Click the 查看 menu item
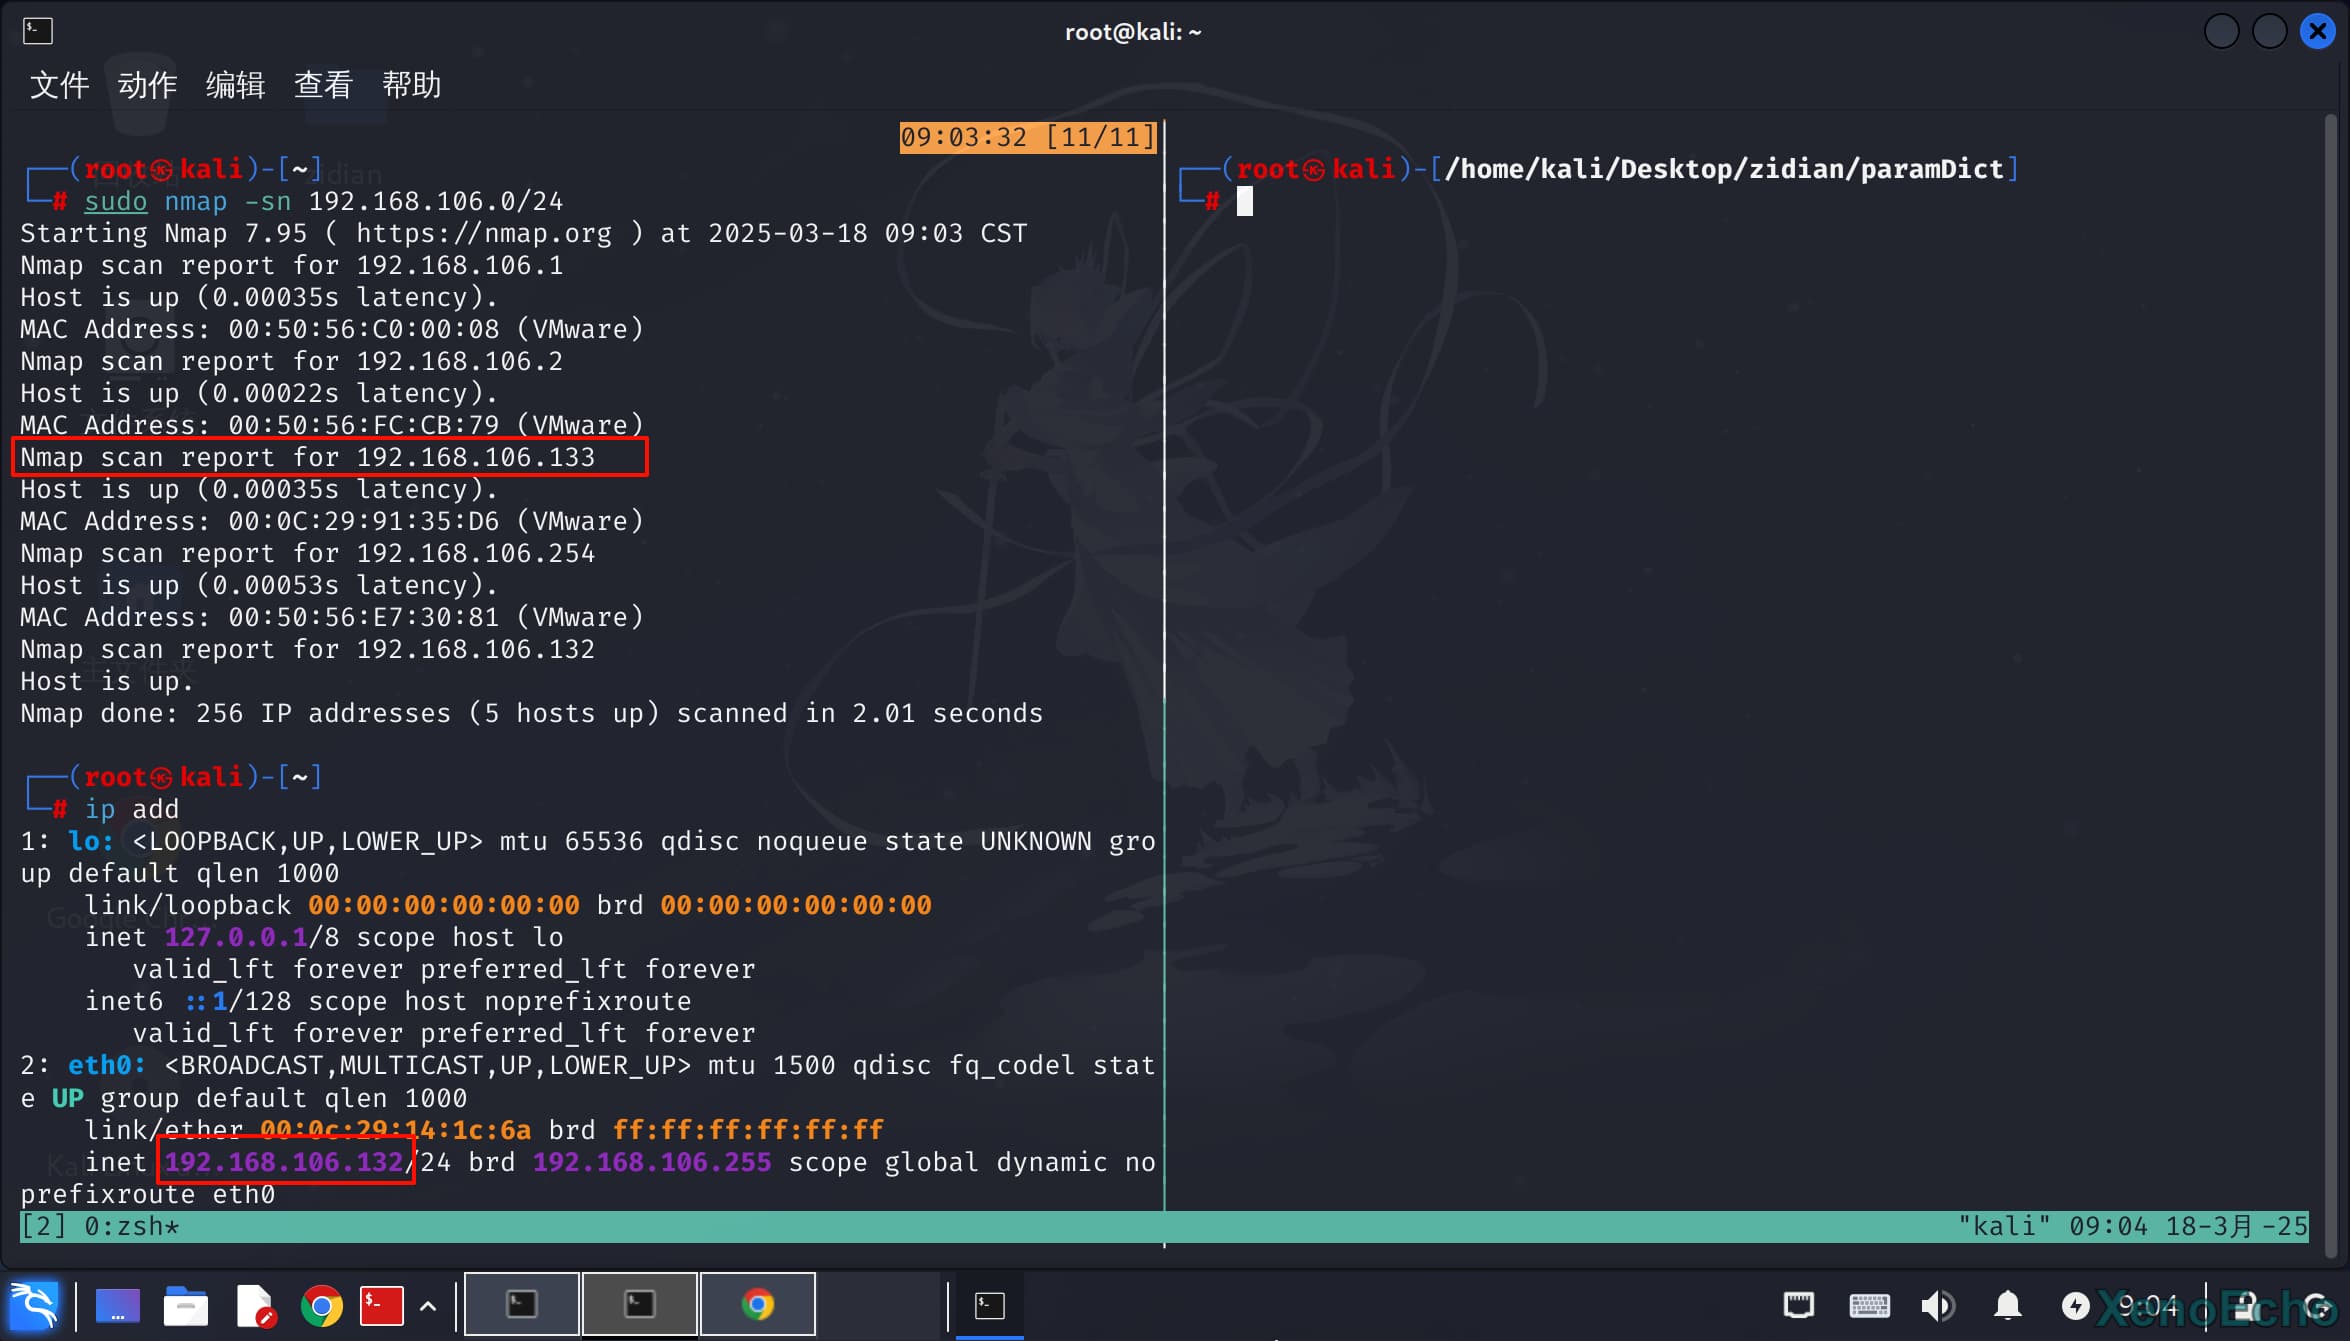This screenshot has height=1341, width=2350. pos(323,85)
